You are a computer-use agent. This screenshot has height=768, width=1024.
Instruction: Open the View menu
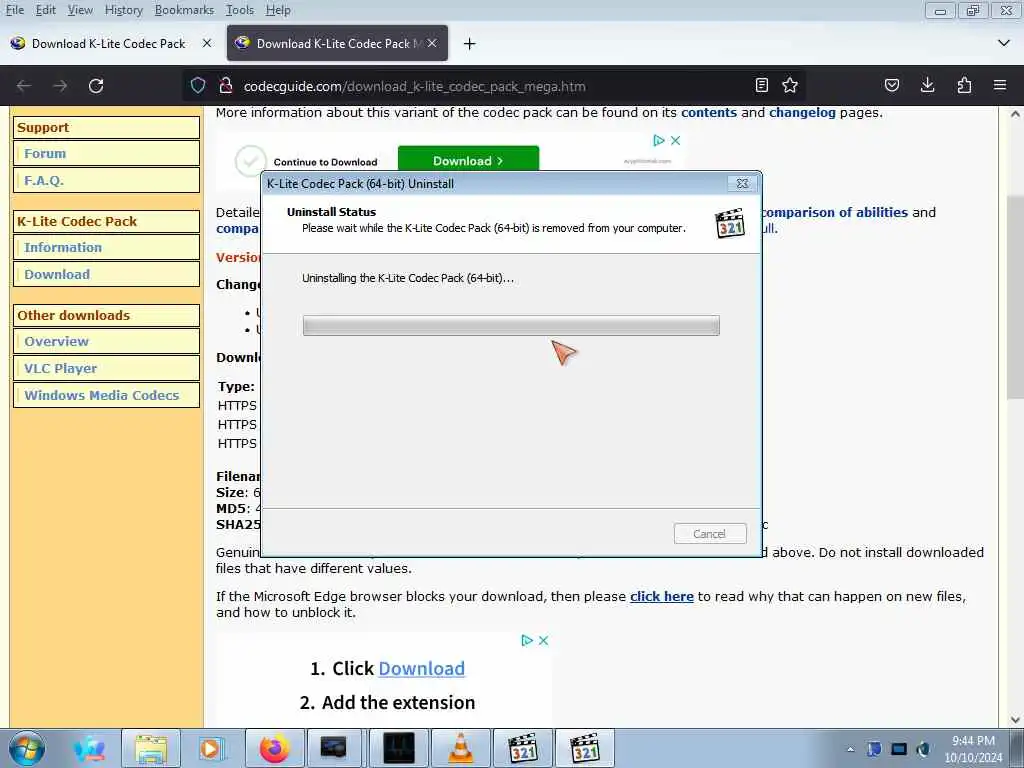[x=80, y=10]
